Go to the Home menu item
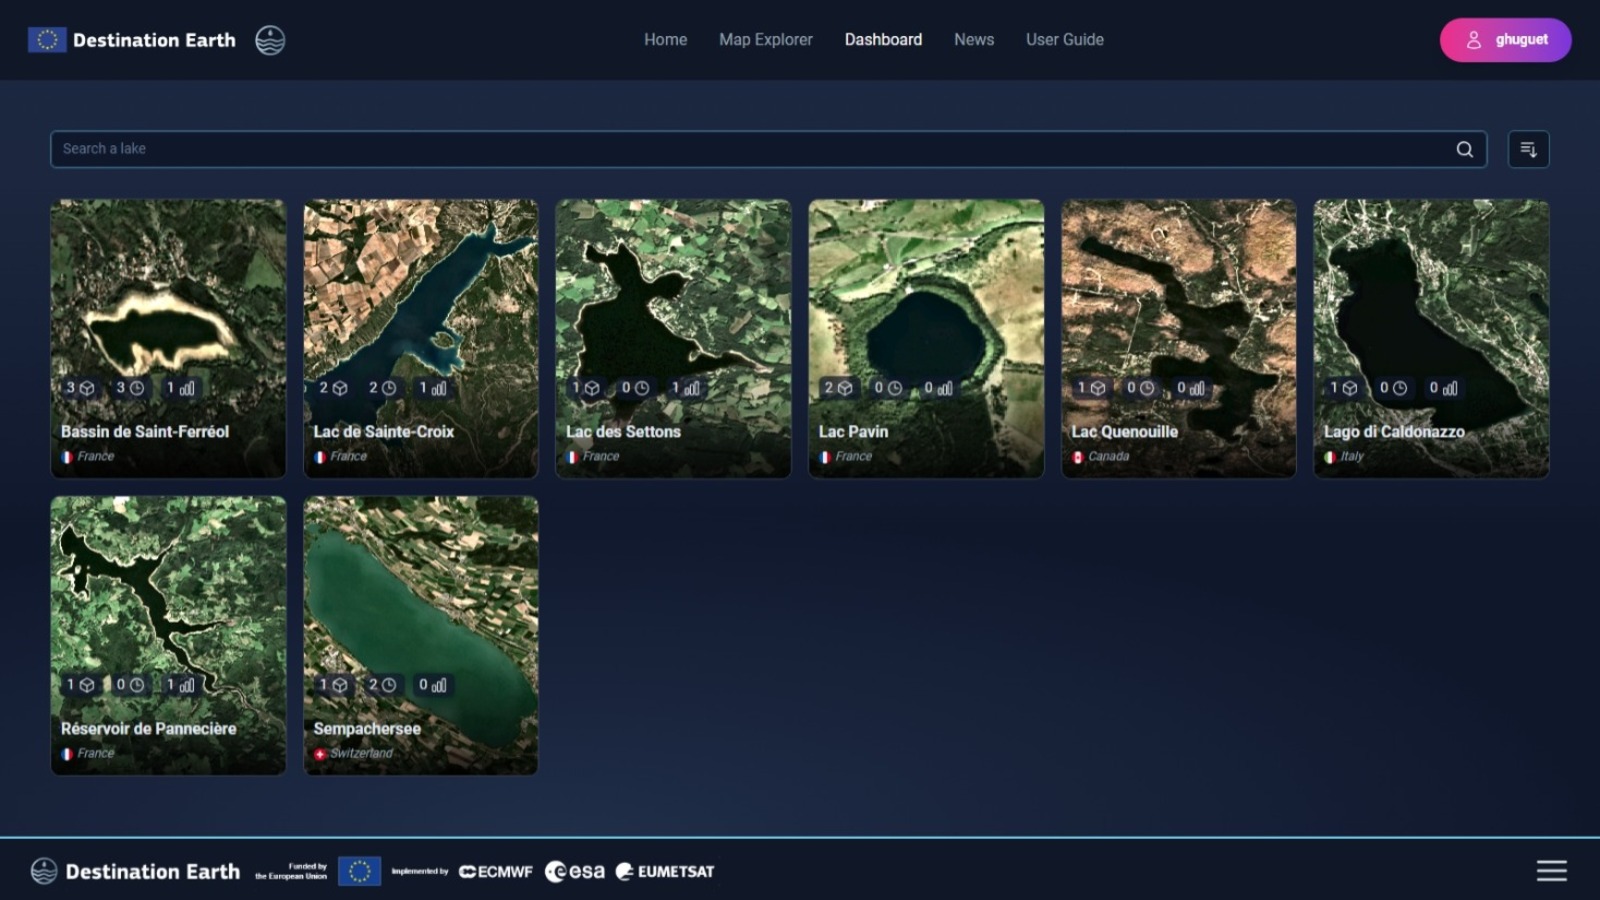This screenshot has width=1600, height=900. (665, 40)
